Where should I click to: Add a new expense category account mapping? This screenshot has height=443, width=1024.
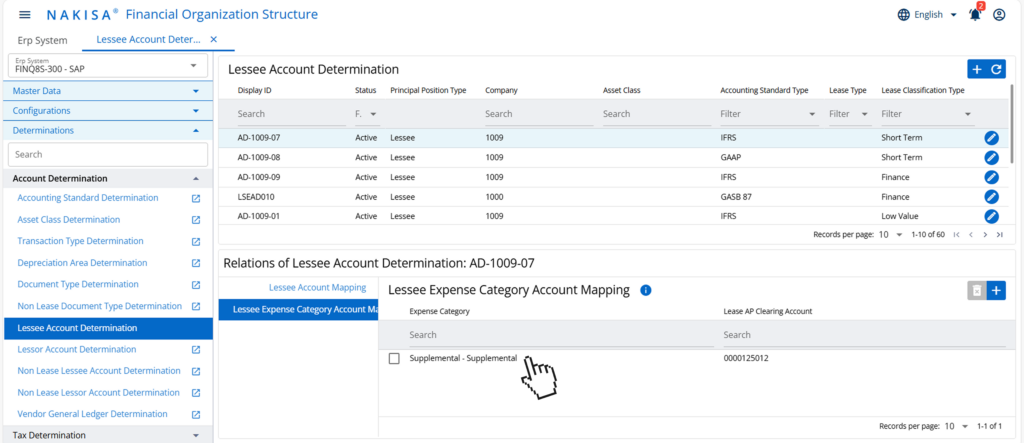click(x=996, y=291)
